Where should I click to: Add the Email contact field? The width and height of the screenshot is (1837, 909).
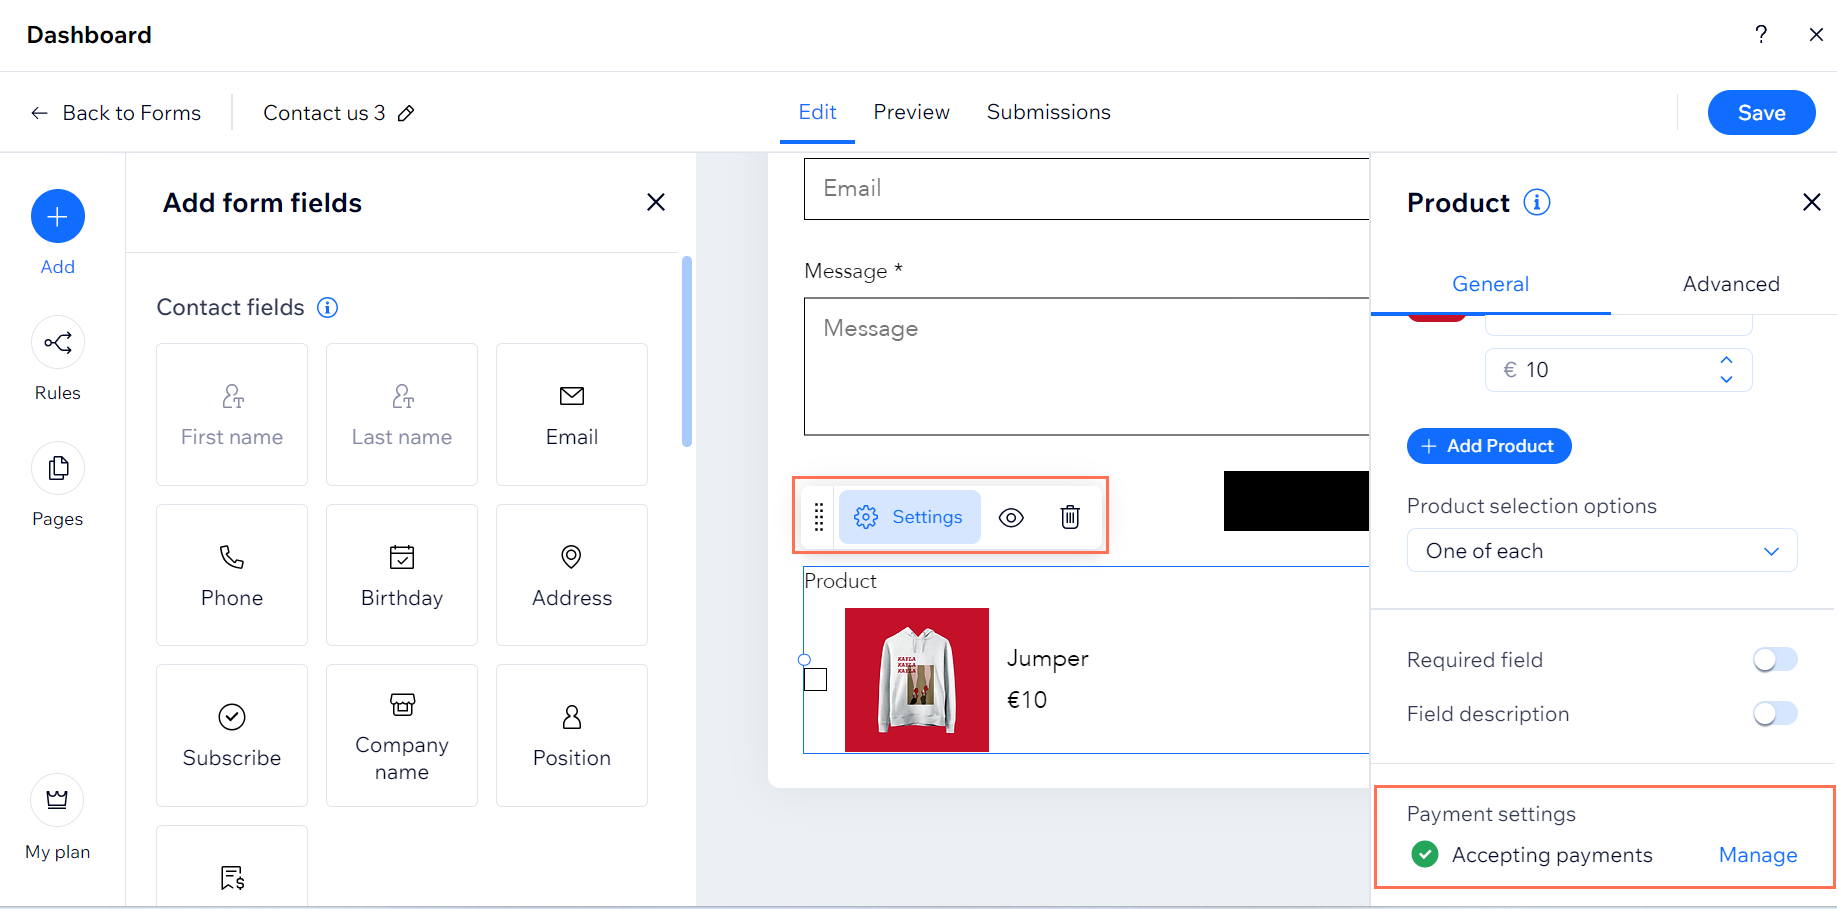[572, 414]
